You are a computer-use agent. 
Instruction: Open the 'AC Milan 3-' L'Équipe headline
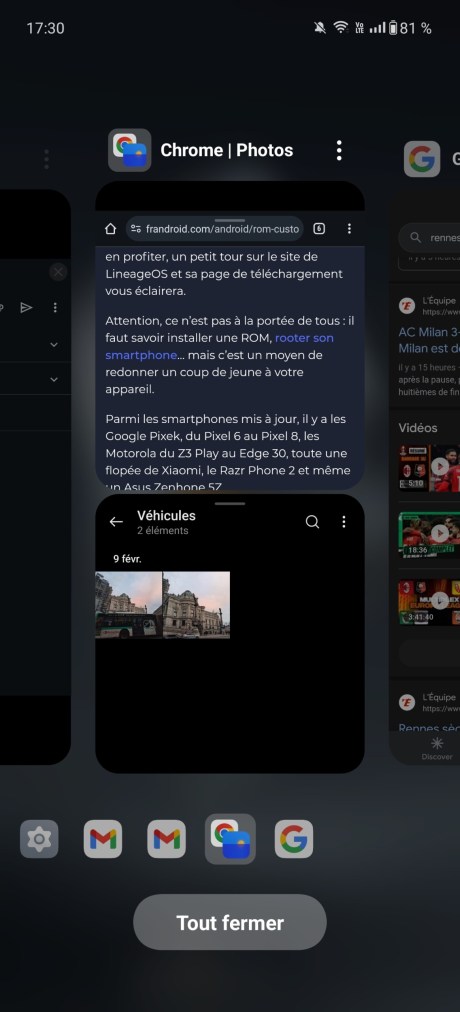coord(429,340)
